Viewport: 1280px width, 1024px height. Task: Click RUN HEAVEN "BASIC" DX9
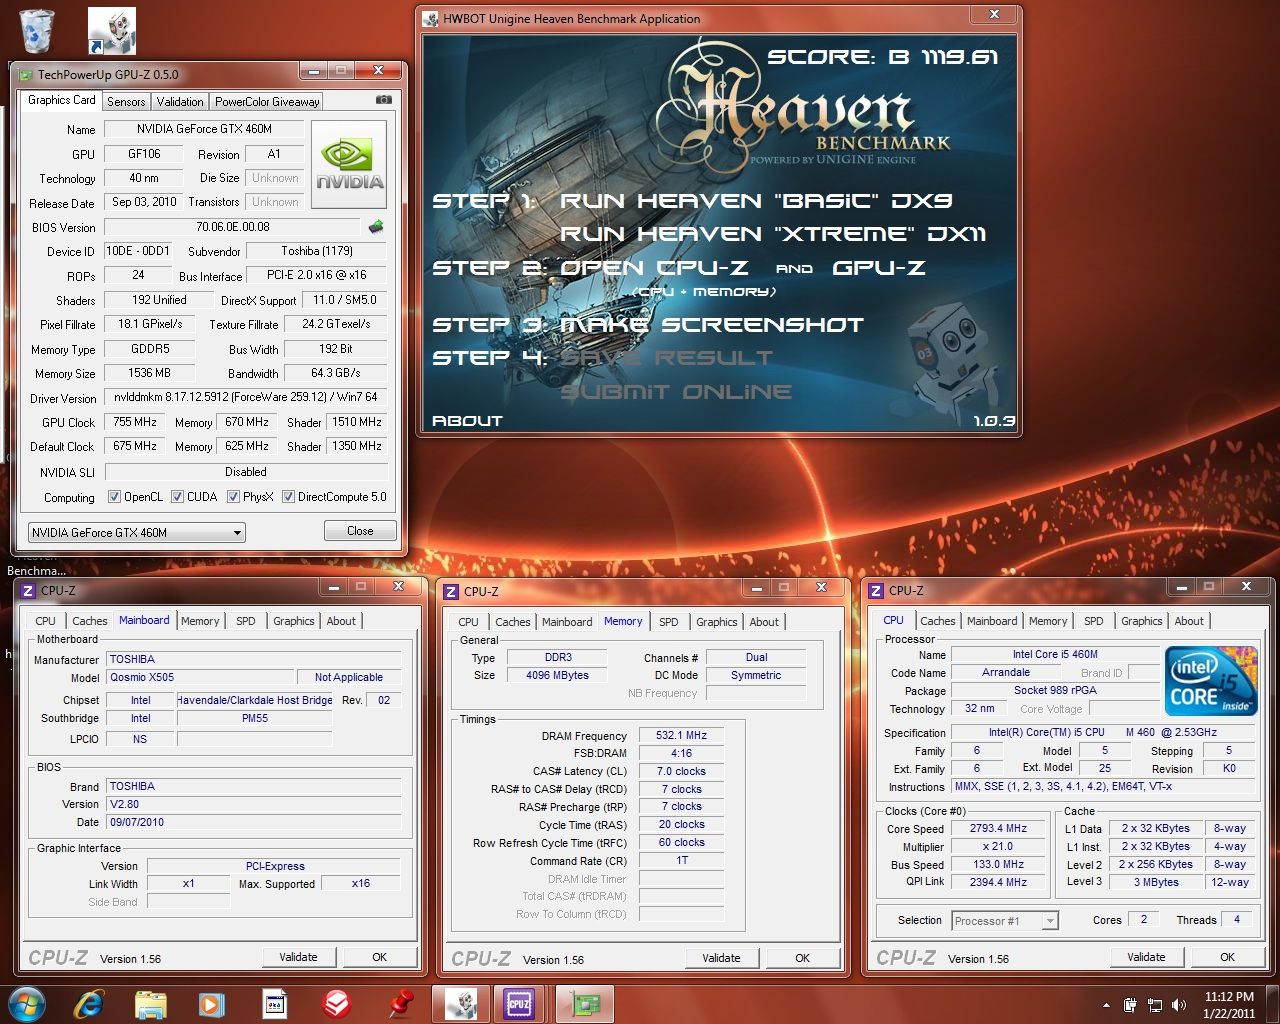click(756, 201)
